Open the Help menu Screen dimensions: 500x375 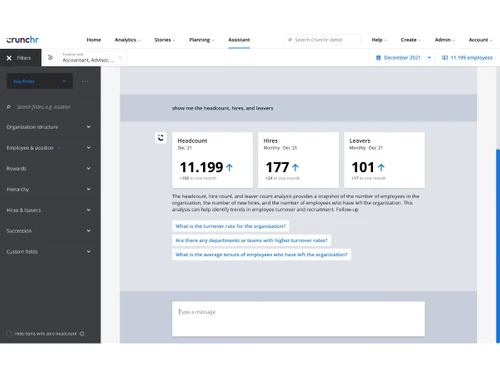pyautogui.click(x=379, y=40)
